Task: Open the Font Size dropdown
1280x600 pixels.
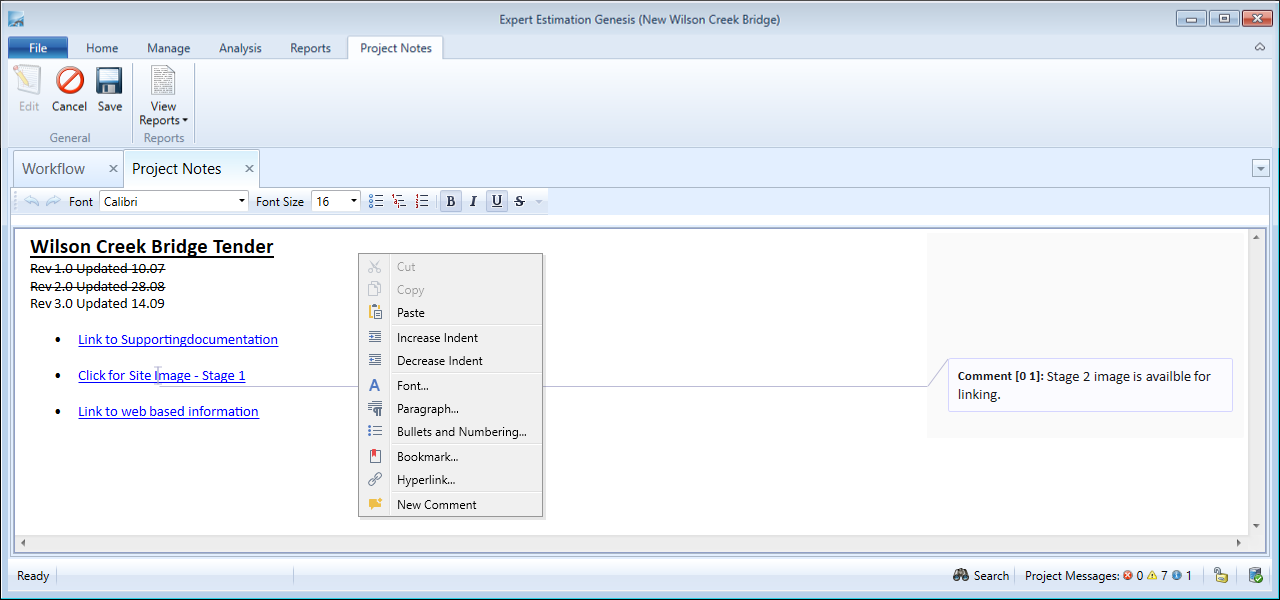Action: tap(354, 202)
